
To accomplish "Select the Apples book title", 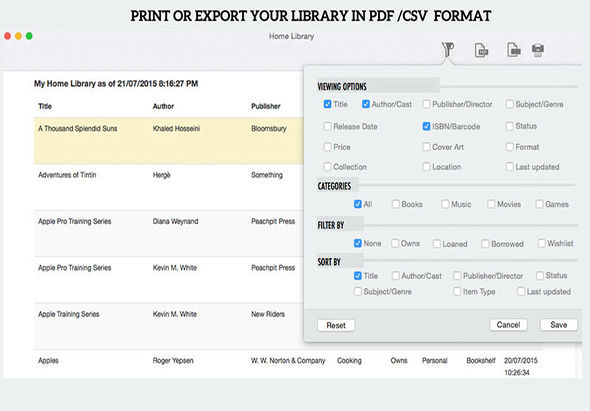I will (48, 361).
